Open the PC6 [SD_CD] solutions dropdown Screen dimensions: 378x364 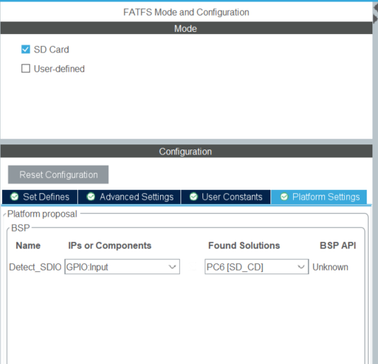pyautogui.click(x=257, y=267)
